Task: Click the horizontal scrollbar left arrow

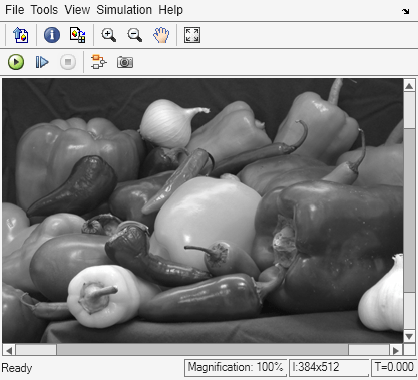Action: pyautogui.click(x=9, y=350)
